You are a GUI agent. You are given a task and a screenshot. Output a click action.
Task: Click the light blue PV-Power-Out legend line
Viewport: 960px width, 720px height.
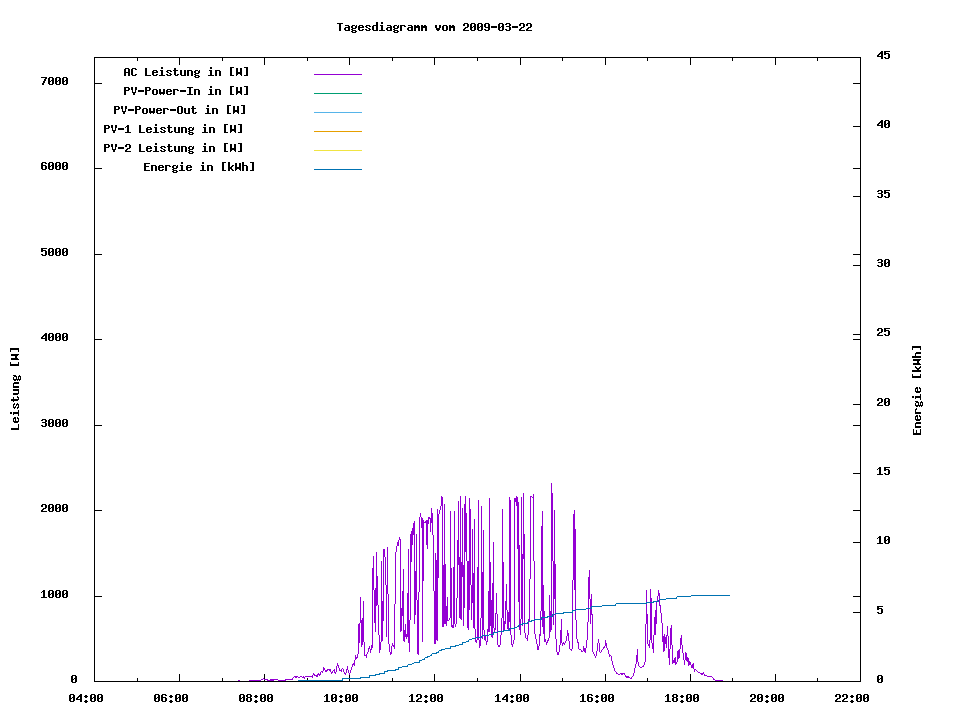(337, 111)
